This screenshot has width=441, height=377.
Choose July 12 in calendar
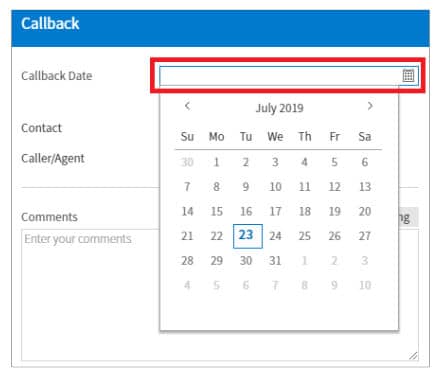point(334,187)
